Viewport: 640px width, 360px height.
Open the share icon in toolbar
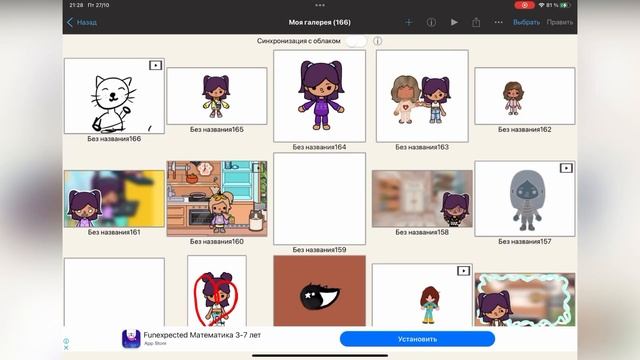pyautogui.click(x=476, y=22)
